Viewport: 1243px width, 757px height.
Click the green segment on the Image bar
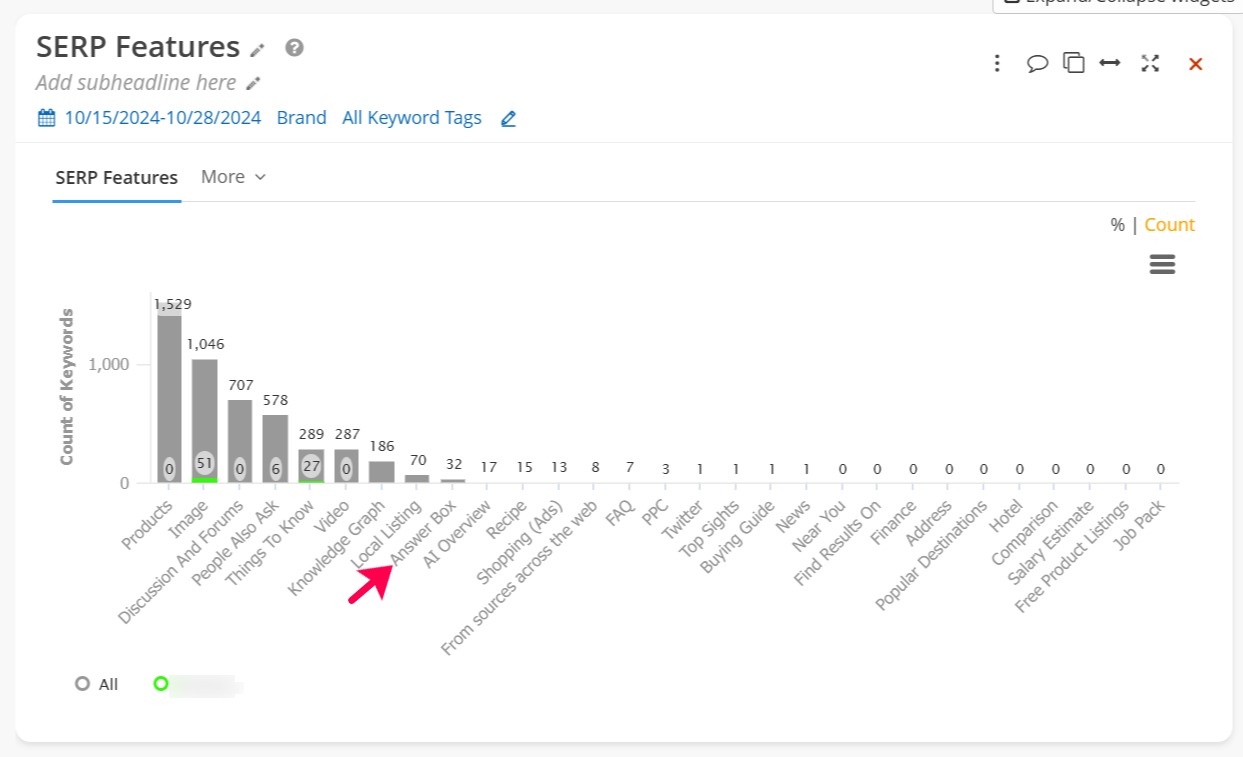(x=205, y=480)
